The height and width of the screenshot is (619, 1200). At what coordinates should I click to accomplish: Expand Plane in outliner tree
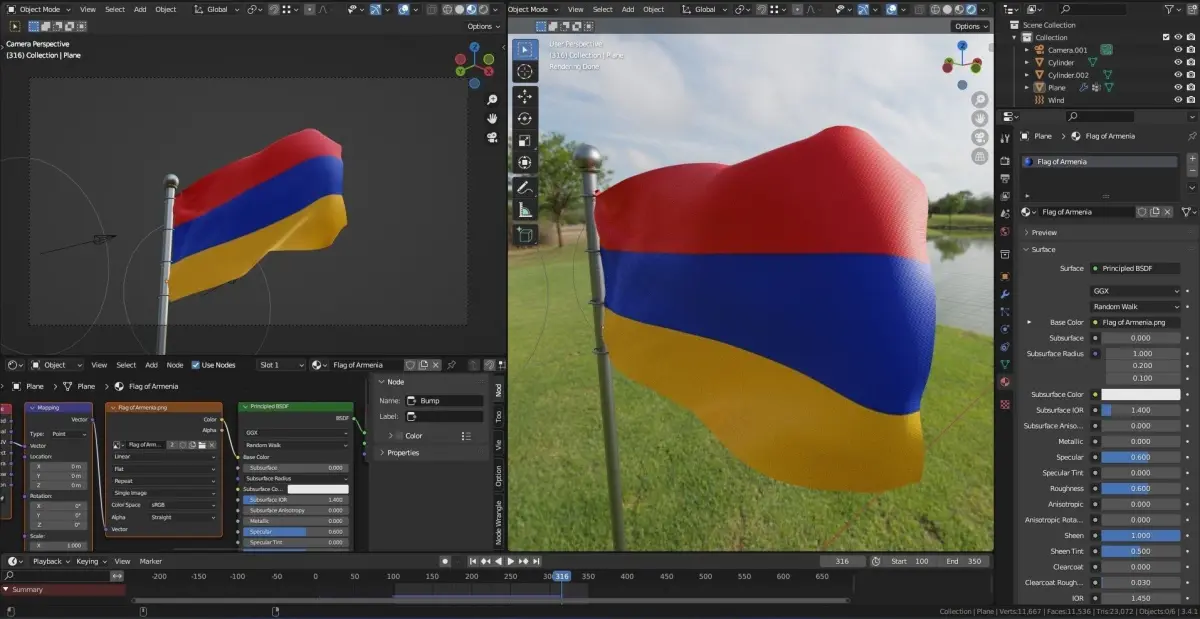coord(1027,87)
